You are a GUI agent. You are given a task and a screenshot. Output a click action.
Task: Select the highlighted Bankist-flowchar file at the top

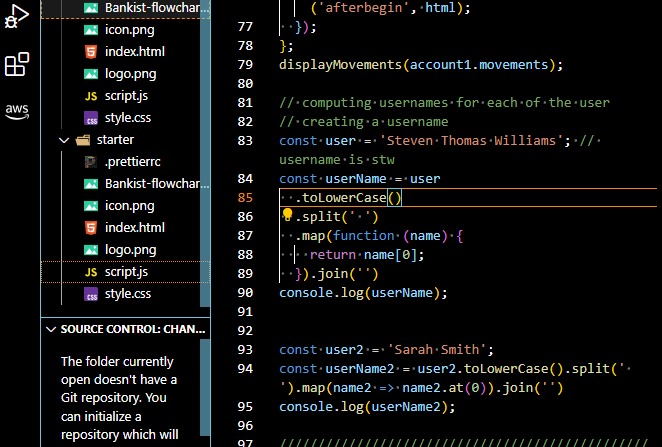125,8
